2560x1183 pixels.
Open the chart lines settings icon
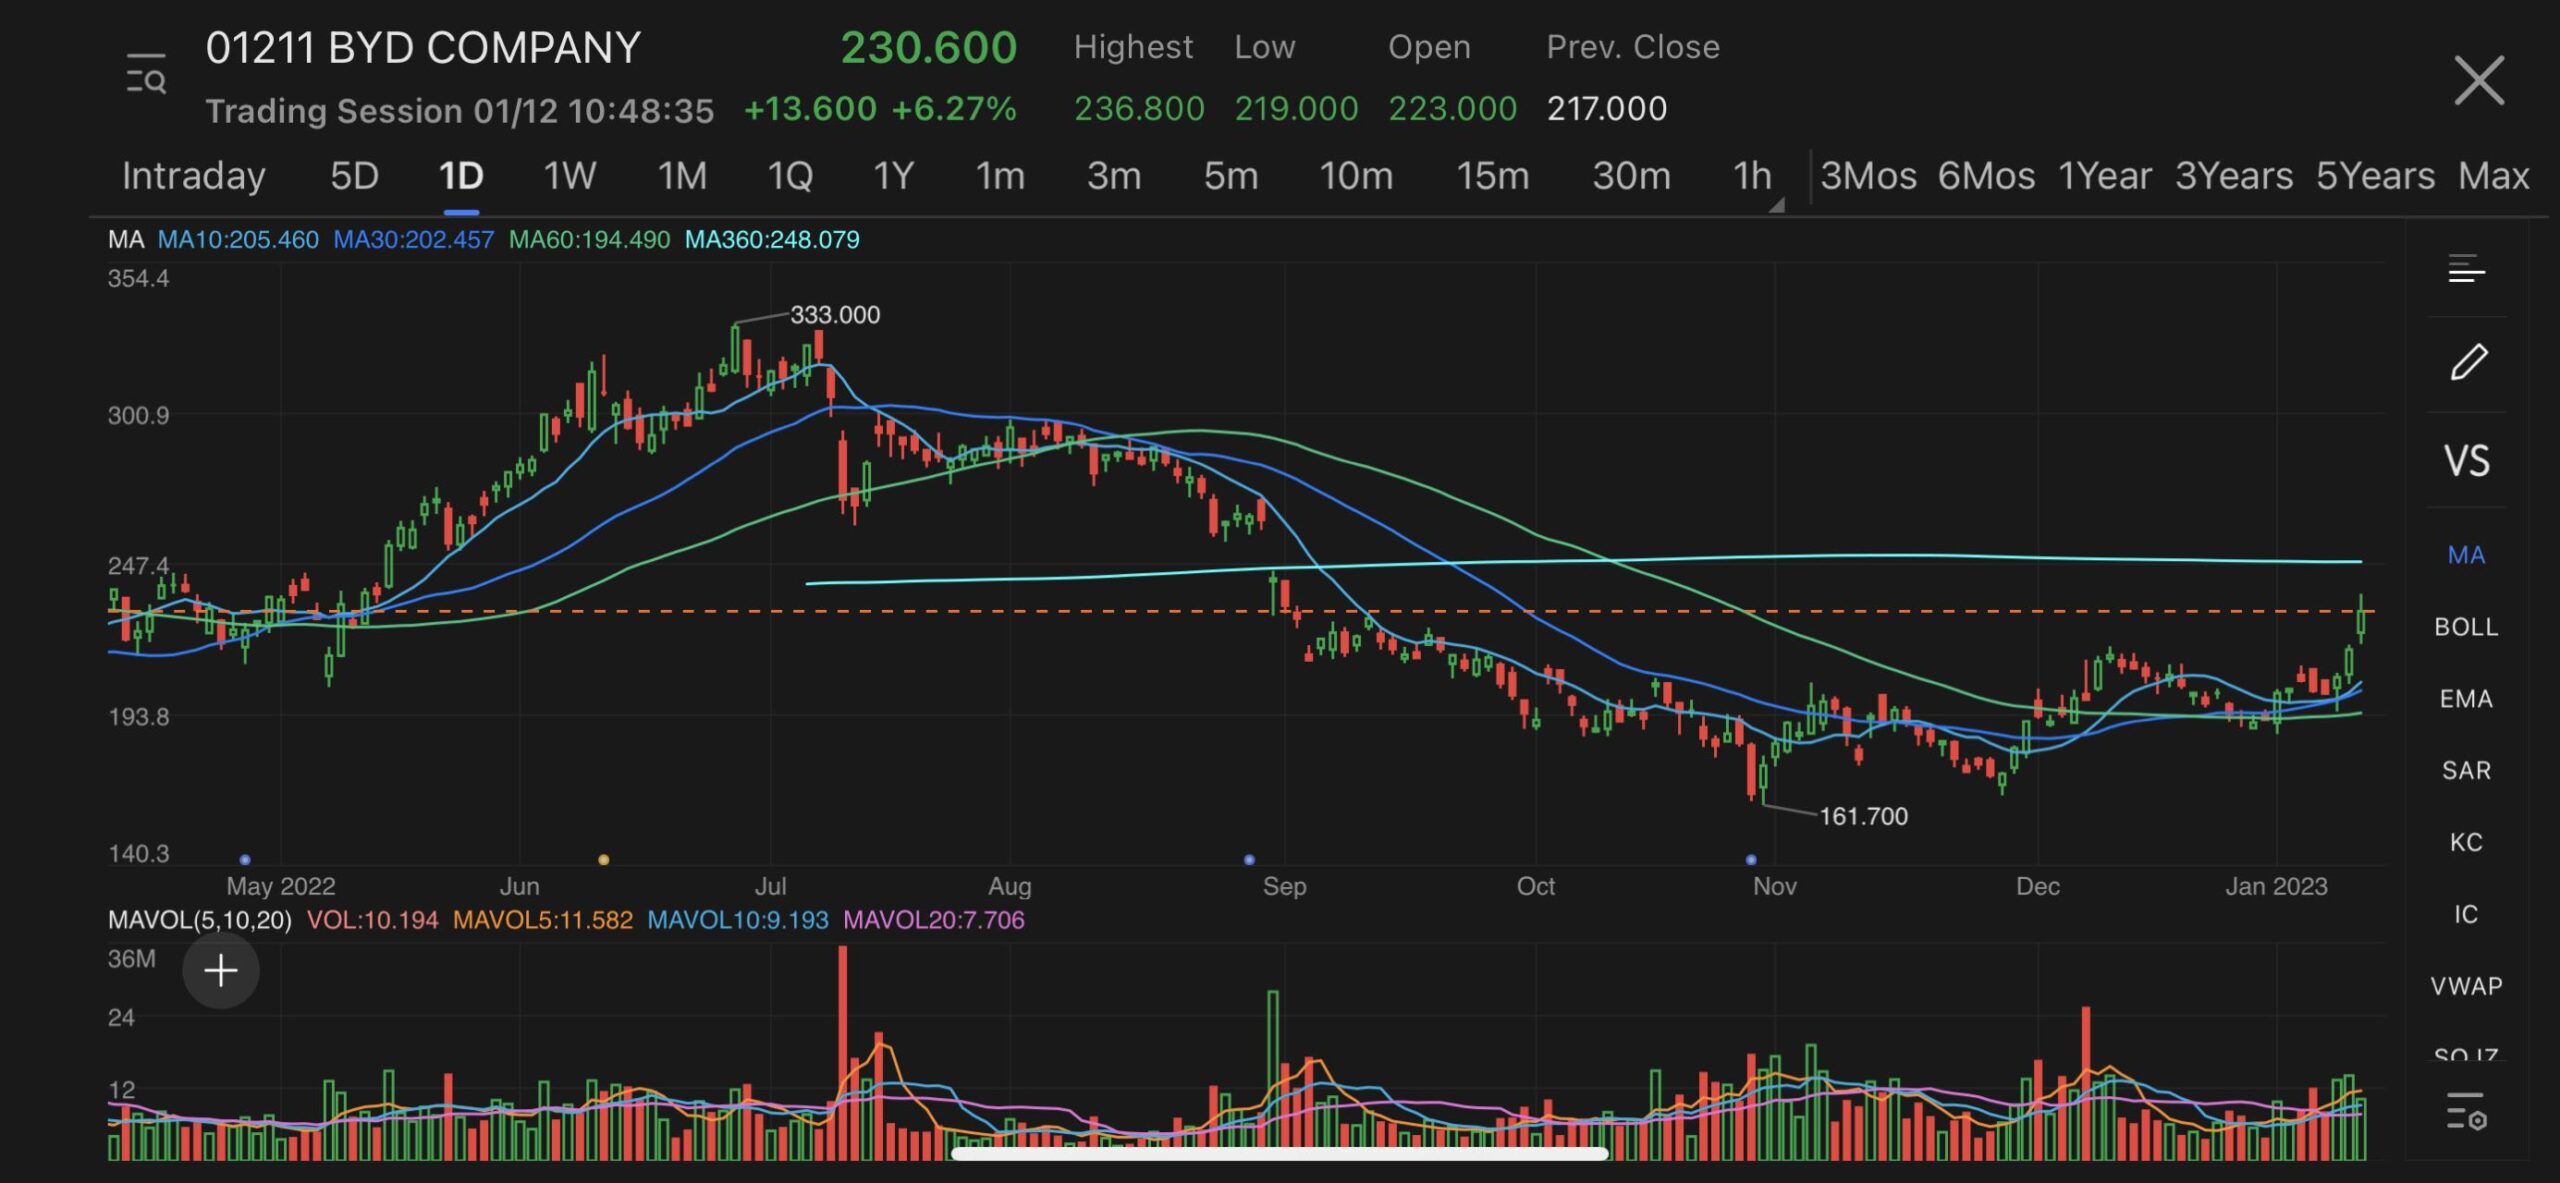2466,268
